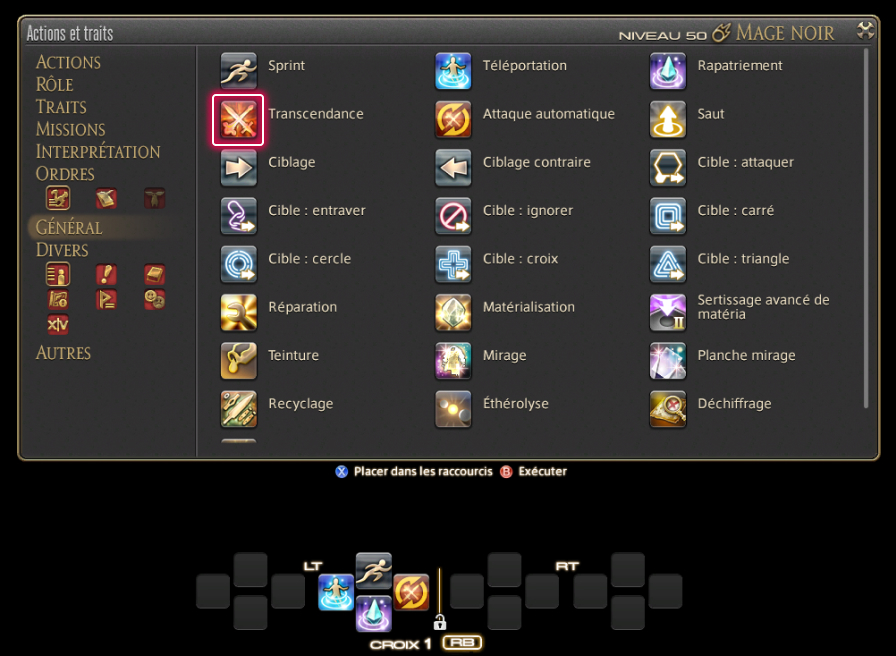This screenshot has height=656, width=896.
Task: Open the Actions category
Action: click(68, 62)
